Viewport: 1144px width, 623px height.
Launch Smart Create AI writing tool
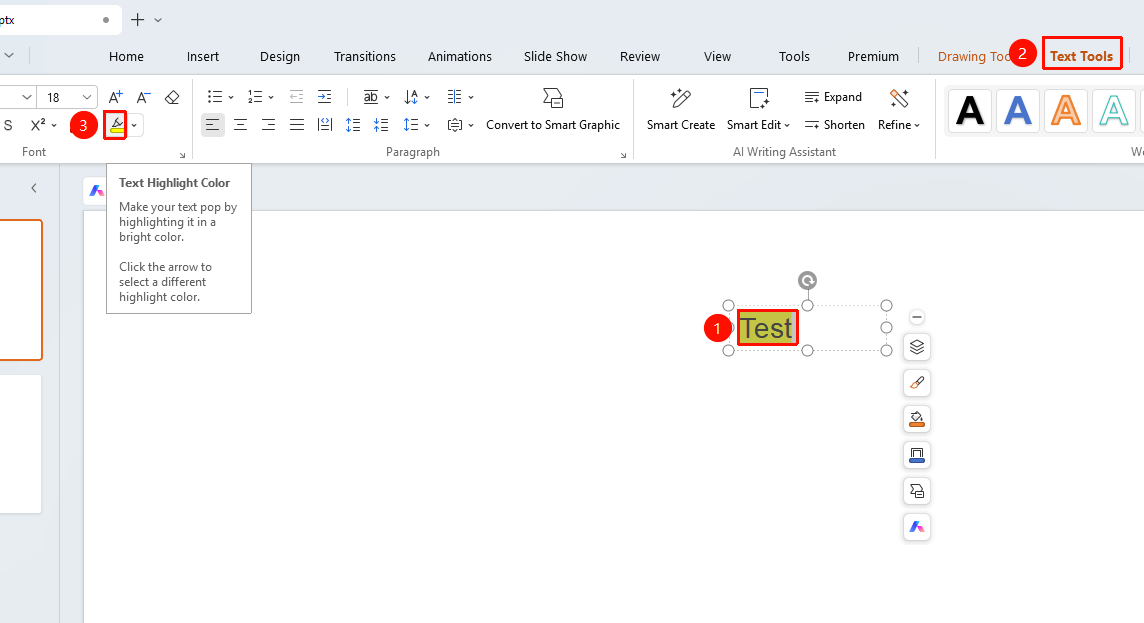681,109
